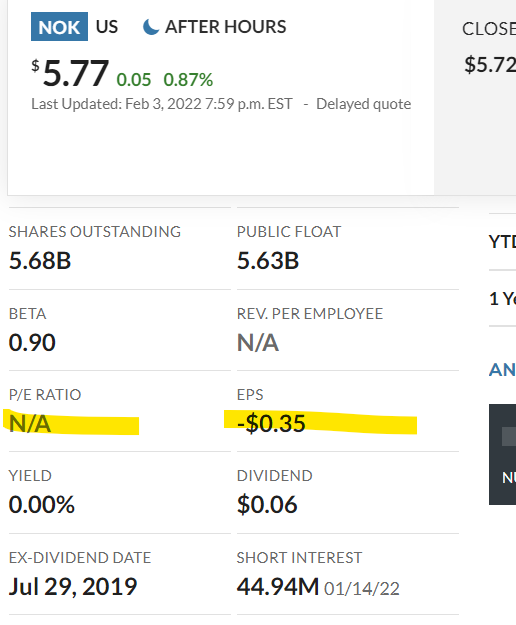
Task: Click the highlighted P/E Ratio N/A
Action: (x=30, y=424)
